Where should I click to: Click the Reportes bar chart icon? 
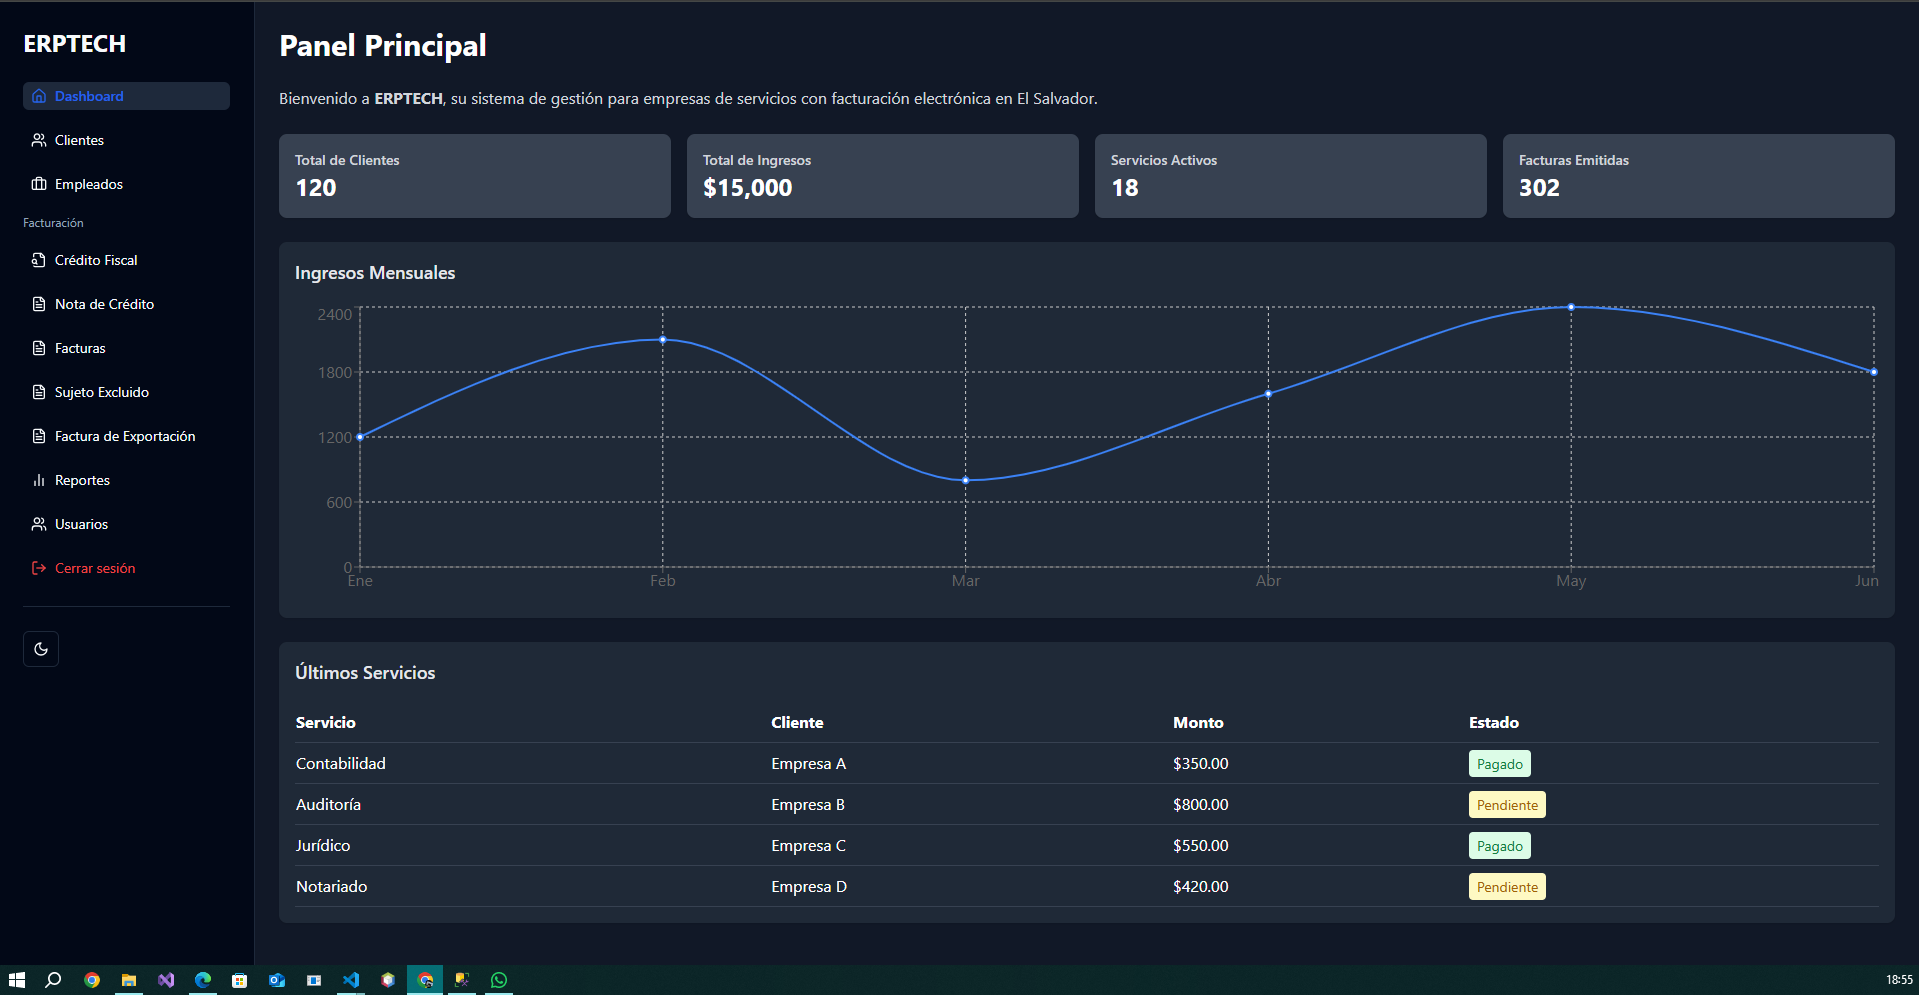click(x=39, y=480)
